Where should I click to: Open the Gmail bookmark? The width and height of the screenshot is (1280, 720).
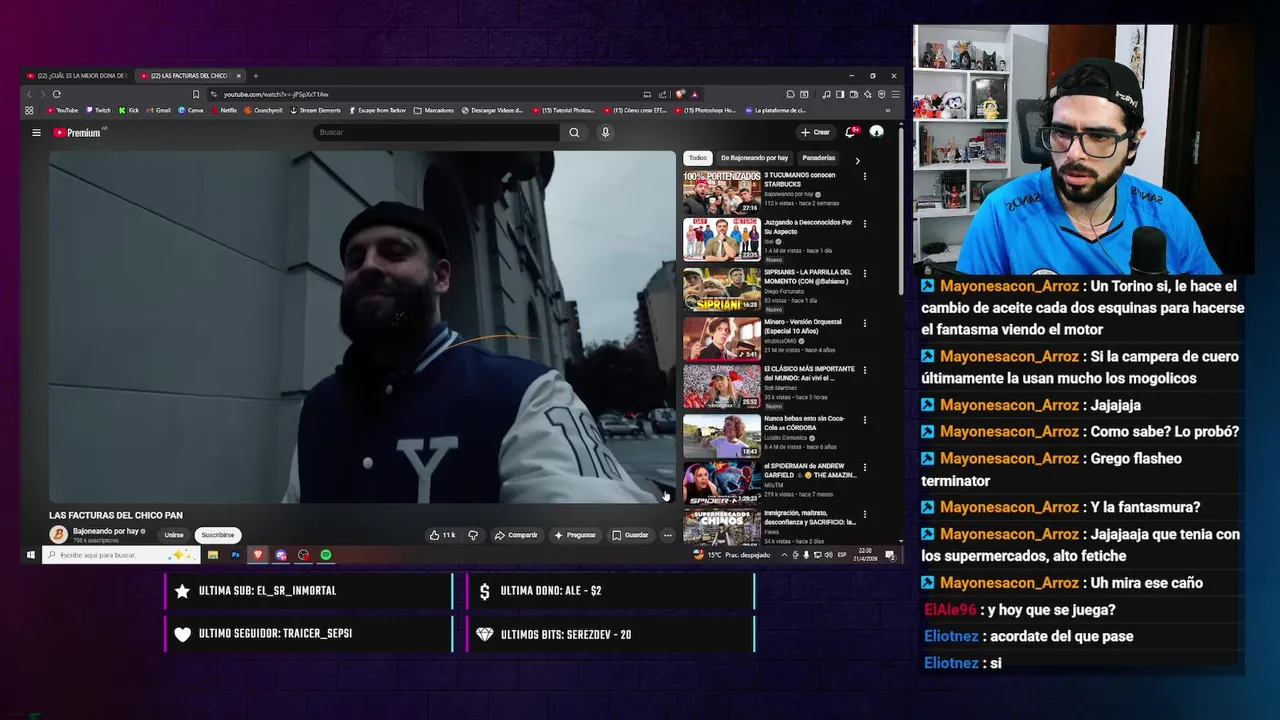[158, 110]
